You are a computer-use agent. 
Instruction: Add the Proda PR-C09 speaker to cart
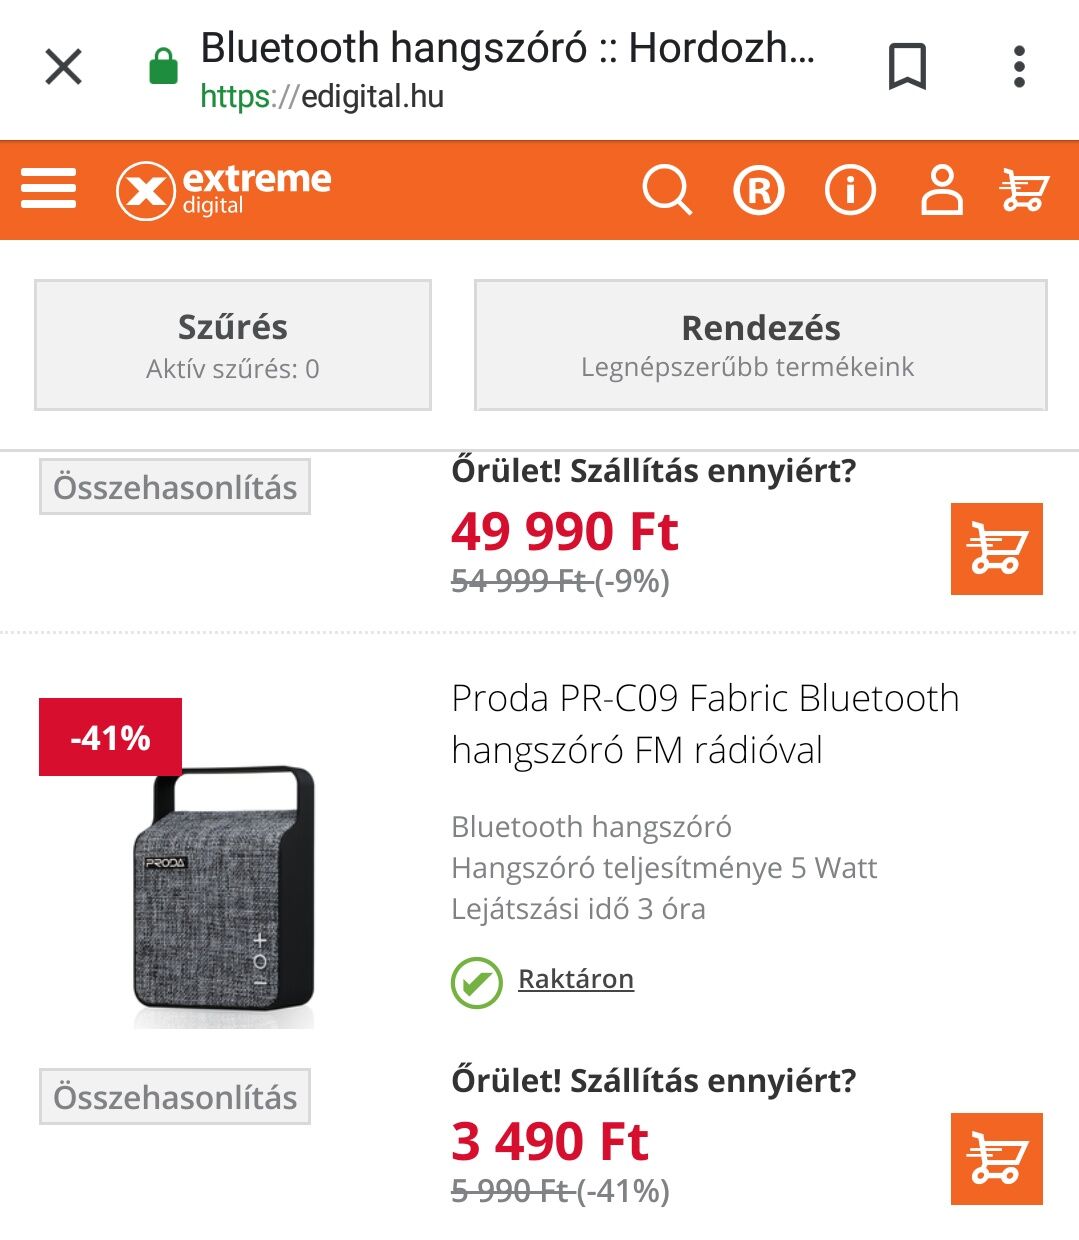coord(997,1159)
